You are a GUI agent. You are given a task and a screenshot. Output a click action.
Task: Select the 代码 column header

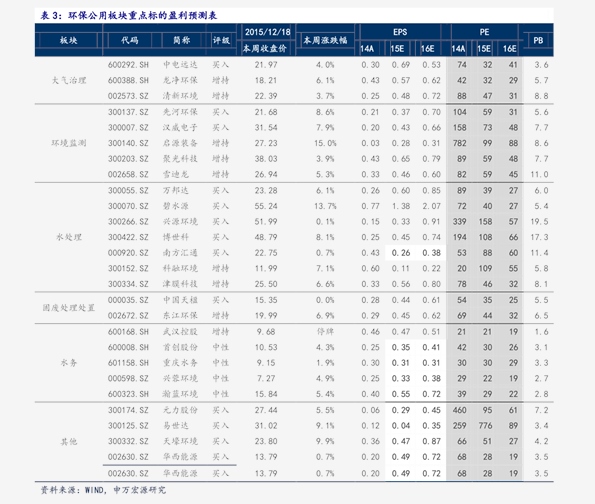coord(130,40)
